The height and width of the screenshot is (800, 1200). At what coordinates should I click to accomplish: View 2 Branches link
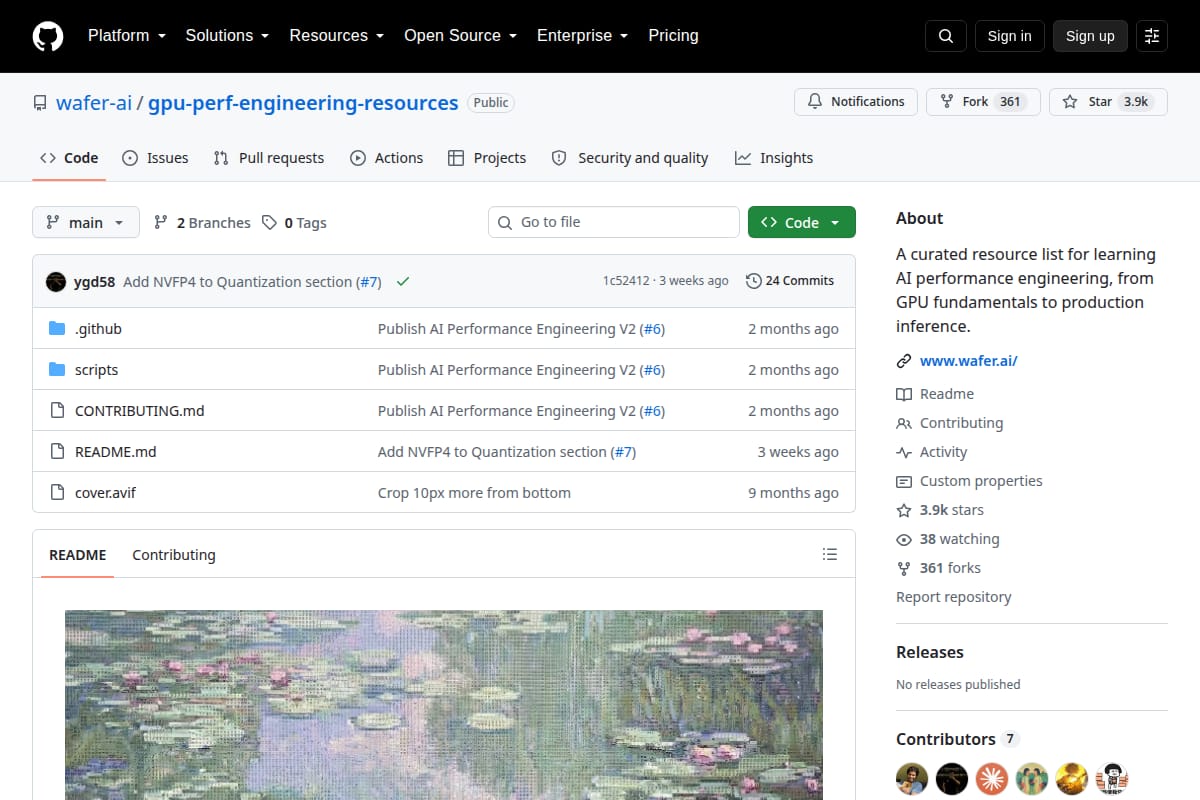202,223
